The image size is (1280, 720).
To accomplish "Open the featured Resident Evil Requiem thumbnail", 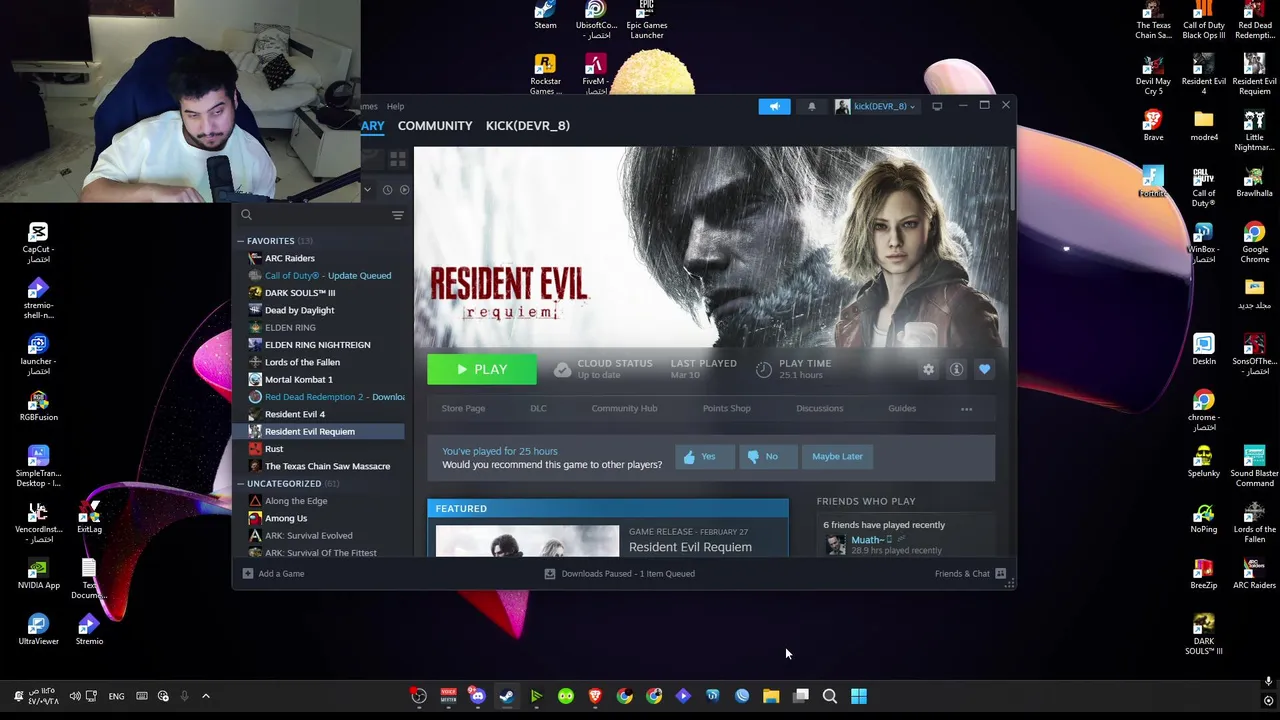I will 527,541.
